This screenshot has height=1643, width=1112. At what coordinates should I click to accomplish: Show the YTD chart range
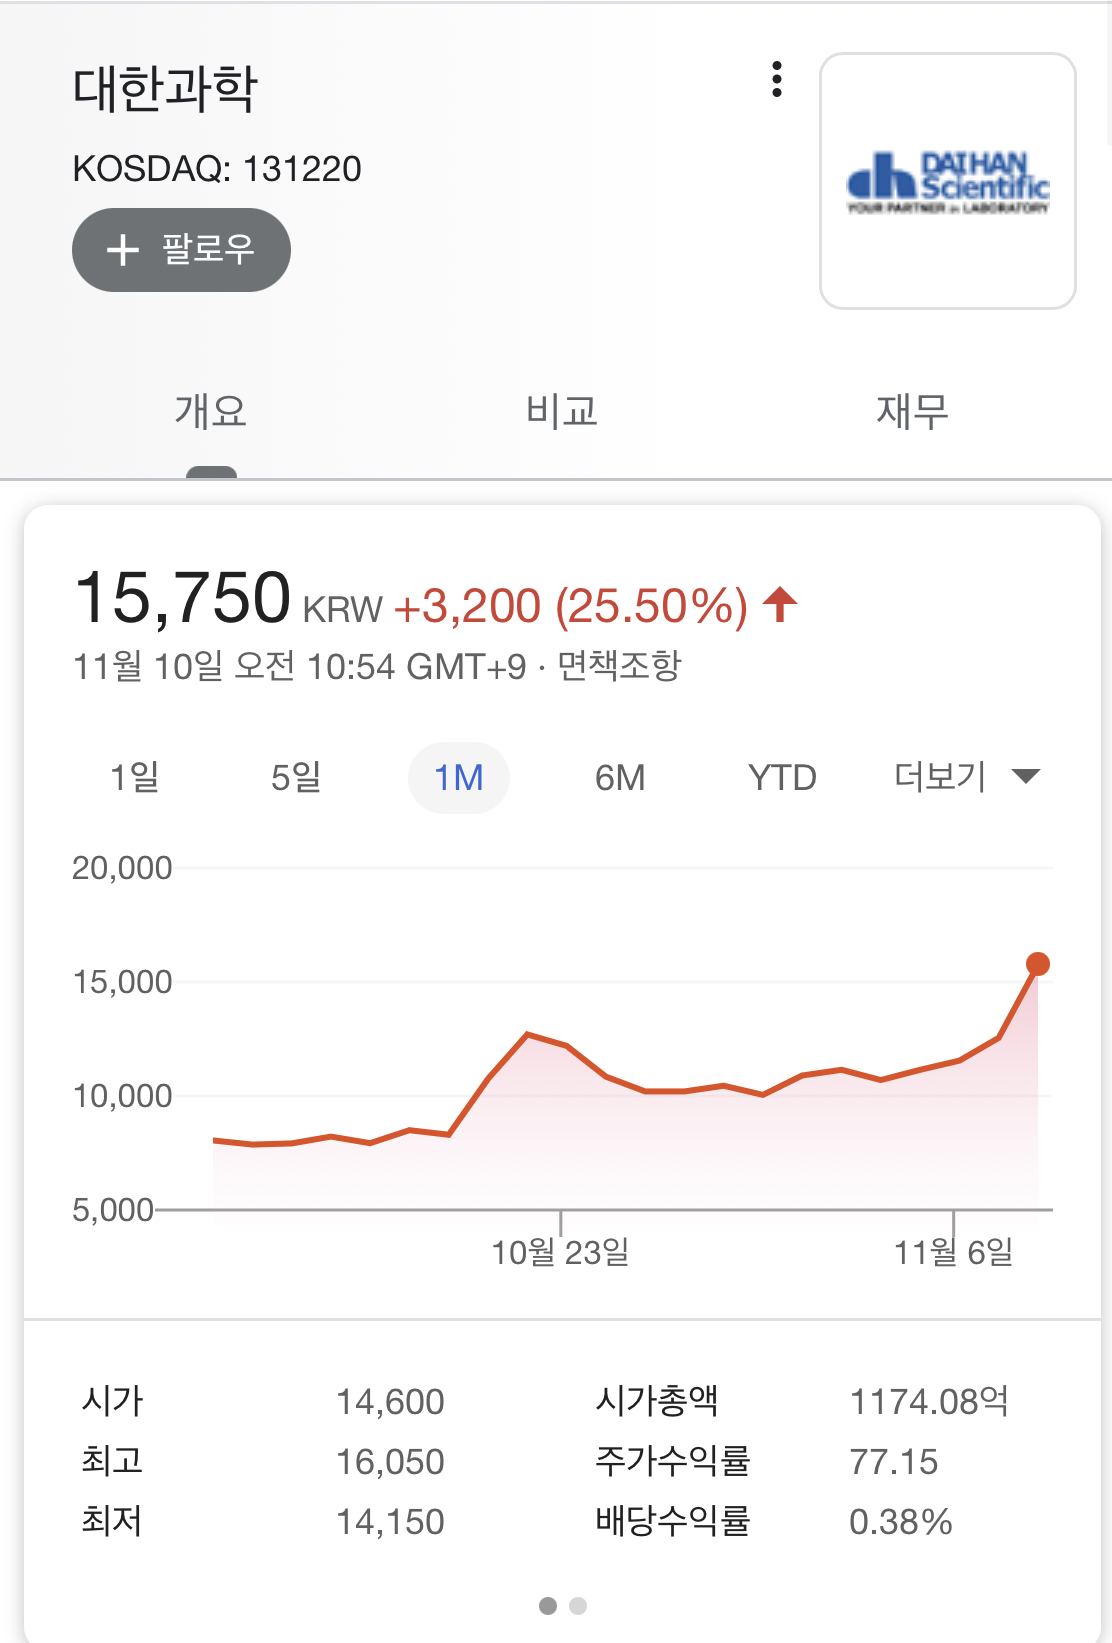[x=782, y=777]
